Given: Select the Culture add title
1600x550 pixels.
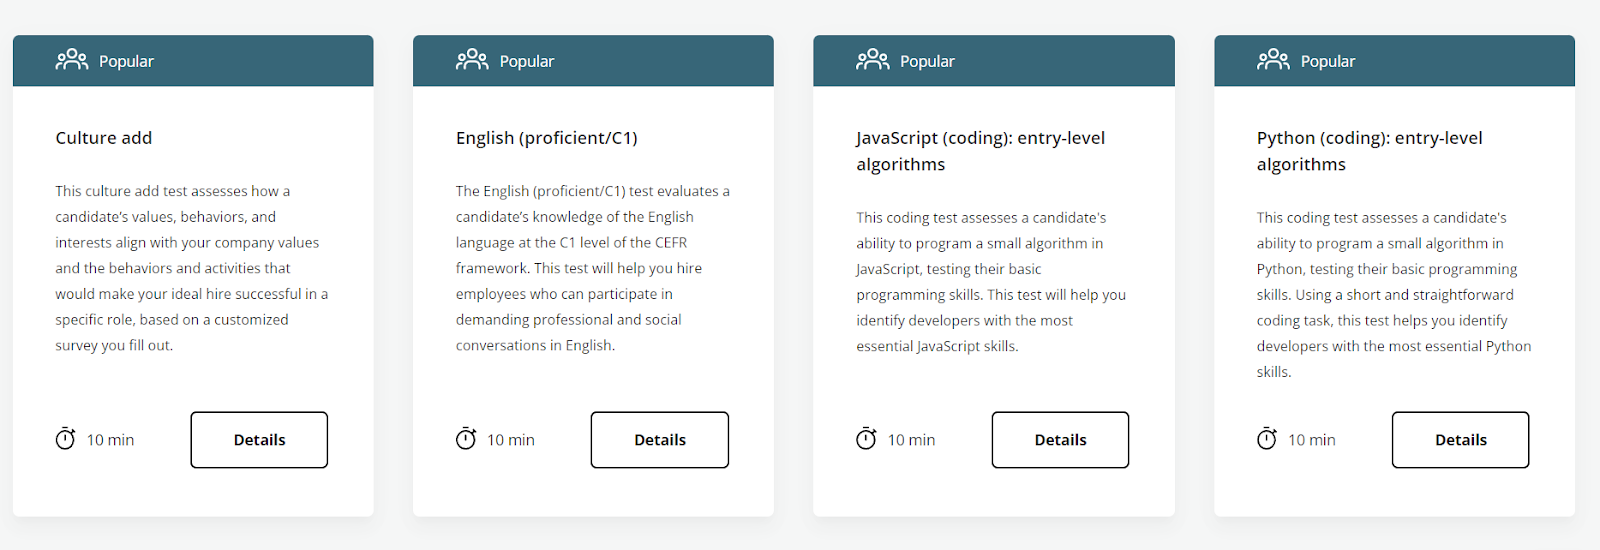Looking at the screenshot, I should point(104,138).
